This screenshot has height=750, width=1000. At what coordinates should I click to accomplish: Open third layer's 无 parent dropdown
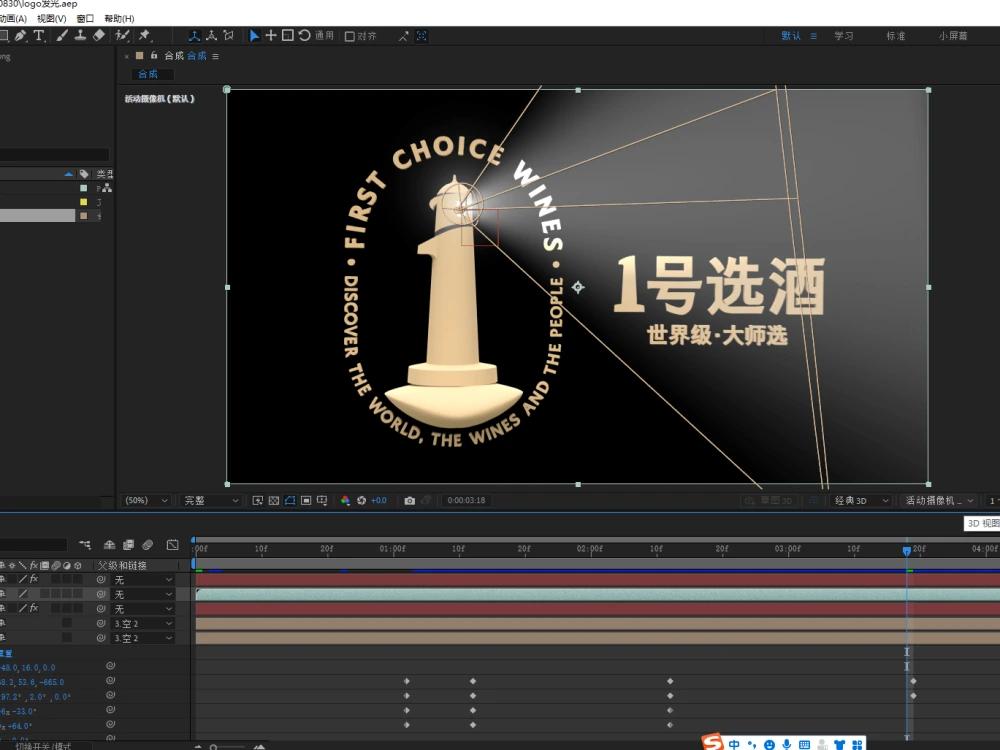[143, 609]
